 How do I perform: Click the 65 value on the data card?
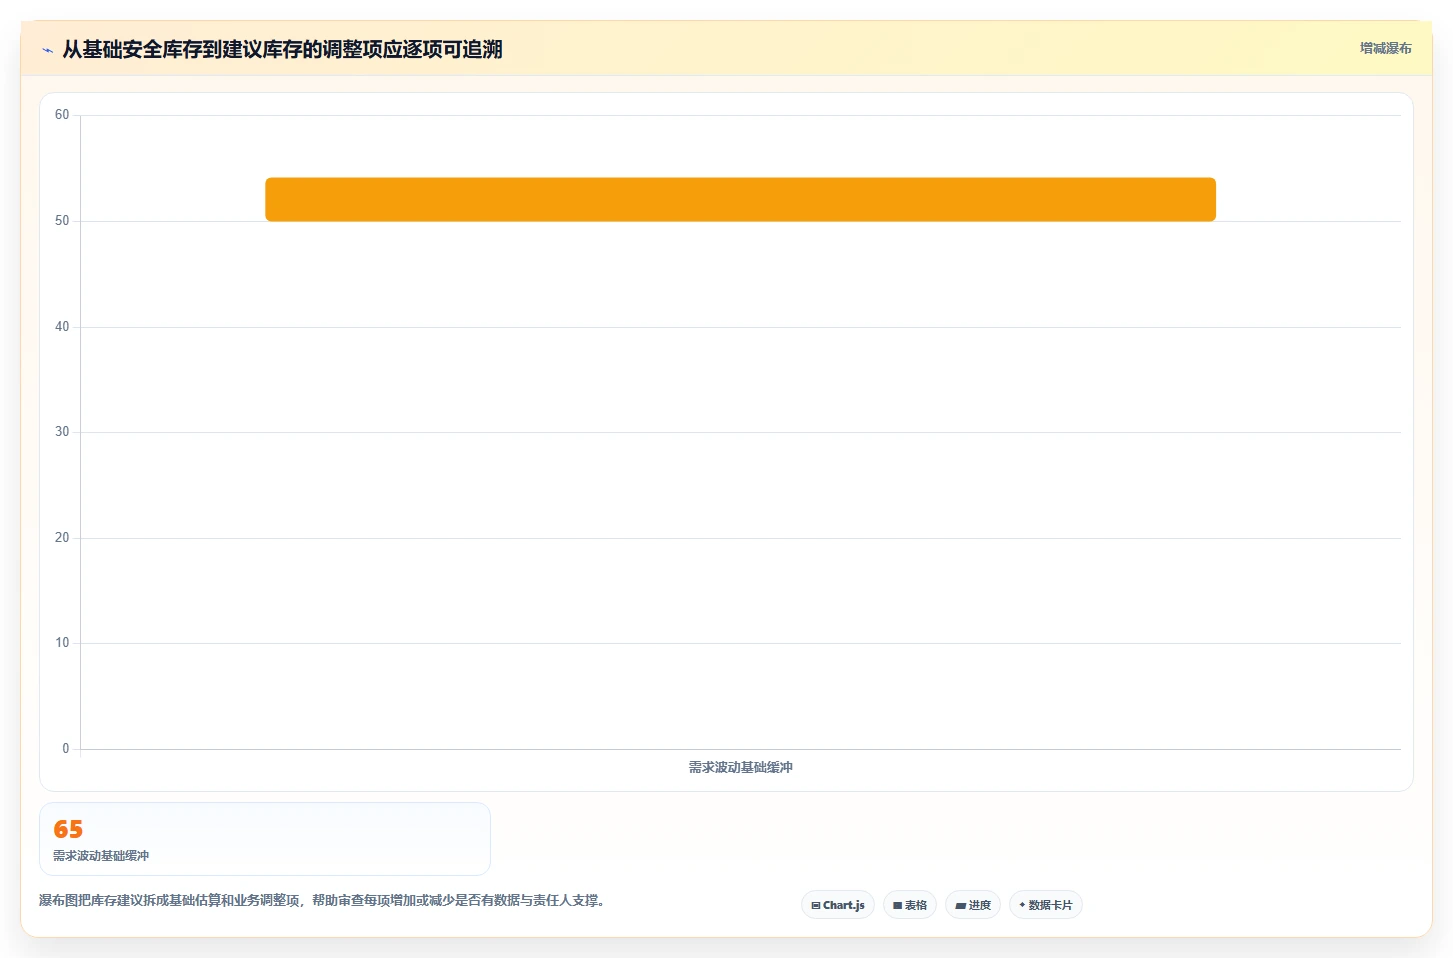68,829
